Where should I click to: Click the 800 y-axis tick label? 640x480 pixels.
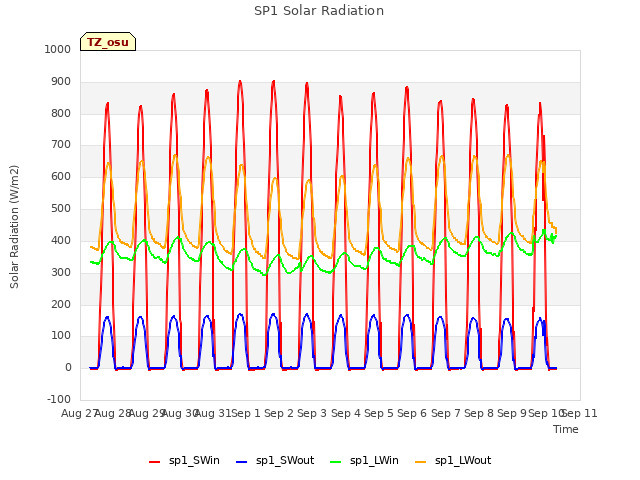pyautogui.click(x=60, y=113)
